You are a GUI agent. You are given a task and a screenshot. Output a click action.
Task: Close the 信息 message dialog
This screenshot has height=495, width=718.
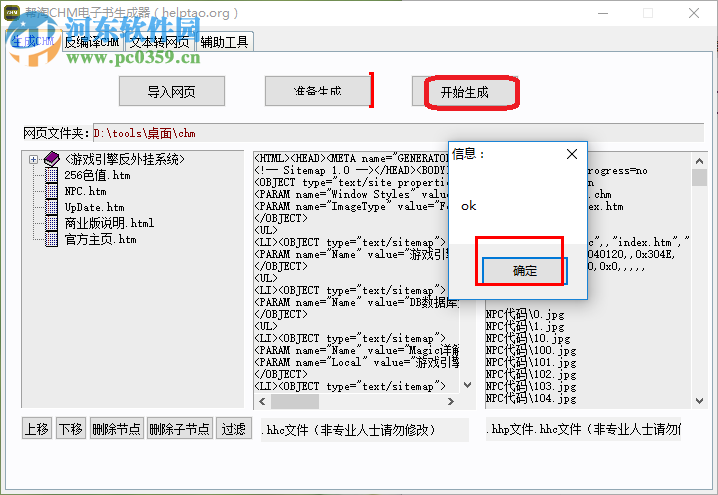coord(572,154)
